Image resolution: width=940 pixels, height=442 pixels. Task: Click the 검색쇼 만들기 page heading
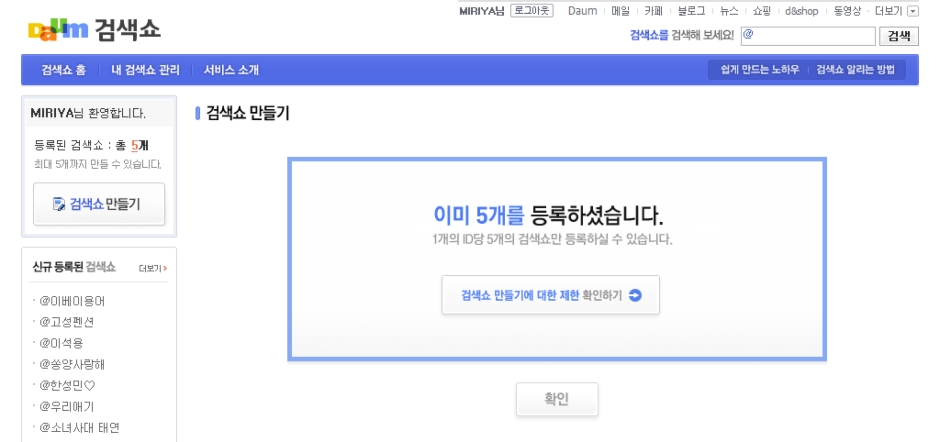[248, 113]
